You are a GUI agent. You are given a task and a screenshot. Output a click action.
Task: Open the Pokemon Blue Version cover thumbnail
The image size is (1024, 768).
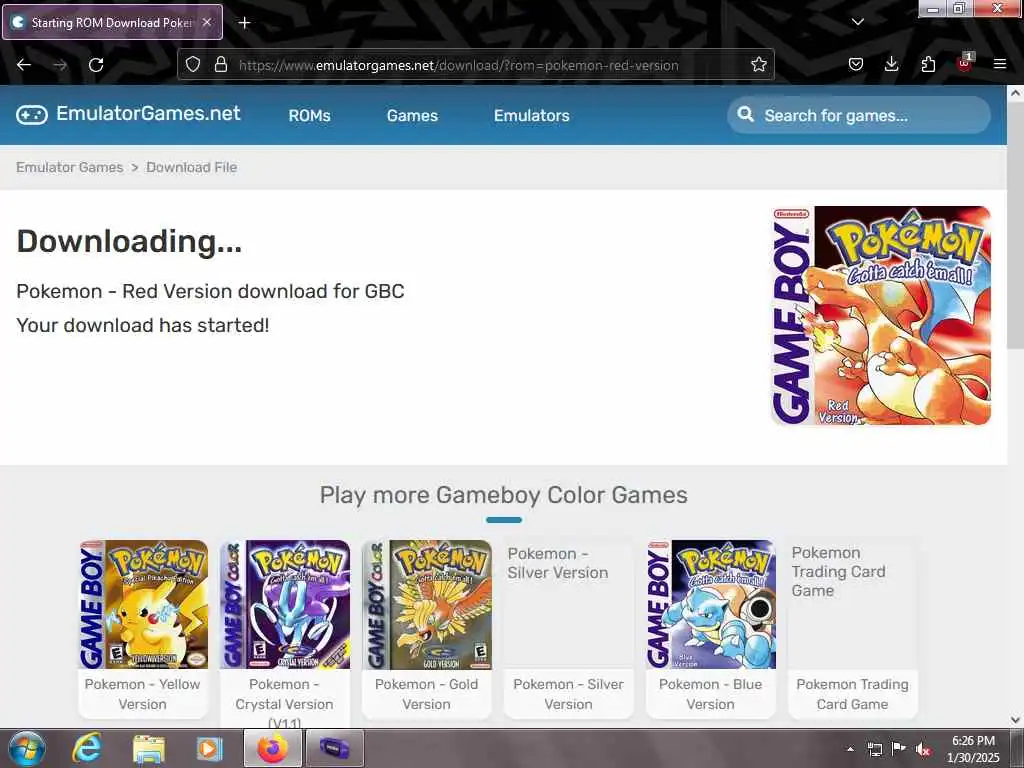(x=711, y=604)
